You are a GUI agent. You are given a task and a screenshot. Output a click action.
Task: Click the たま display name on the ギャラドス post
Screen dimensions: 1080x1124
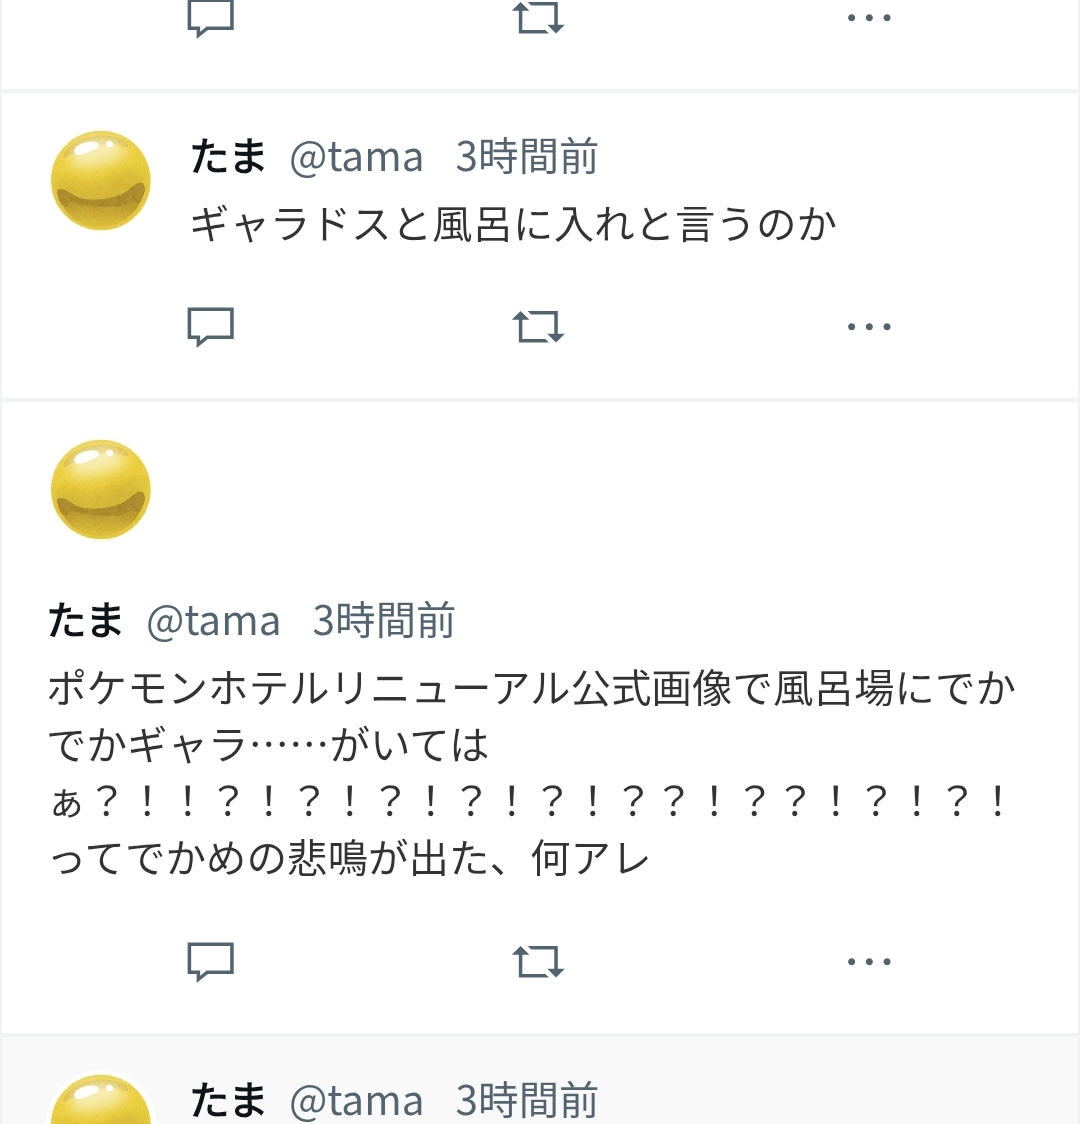228,157
